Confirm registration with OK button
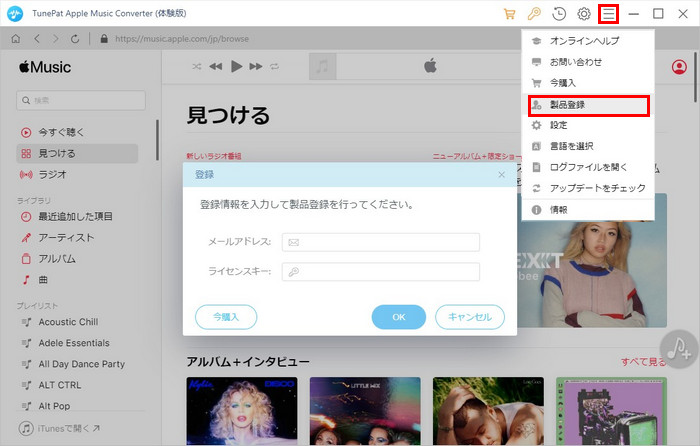This screenshot has width=700, height=446. point(399,317)
